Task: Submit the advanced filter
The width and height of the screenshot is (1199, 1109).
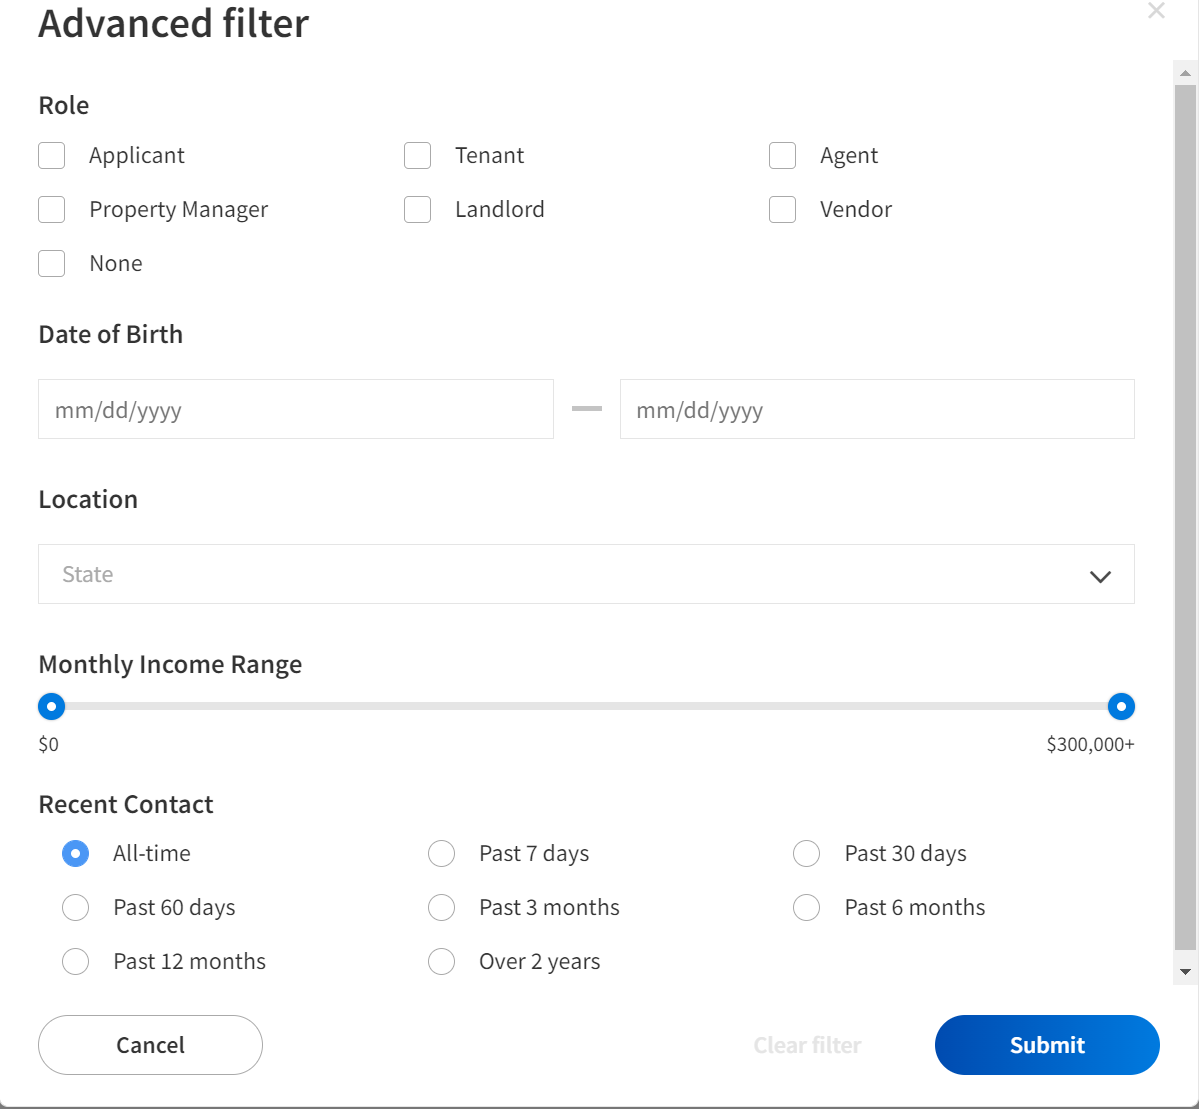Action: click(x=1046, y=1044)
